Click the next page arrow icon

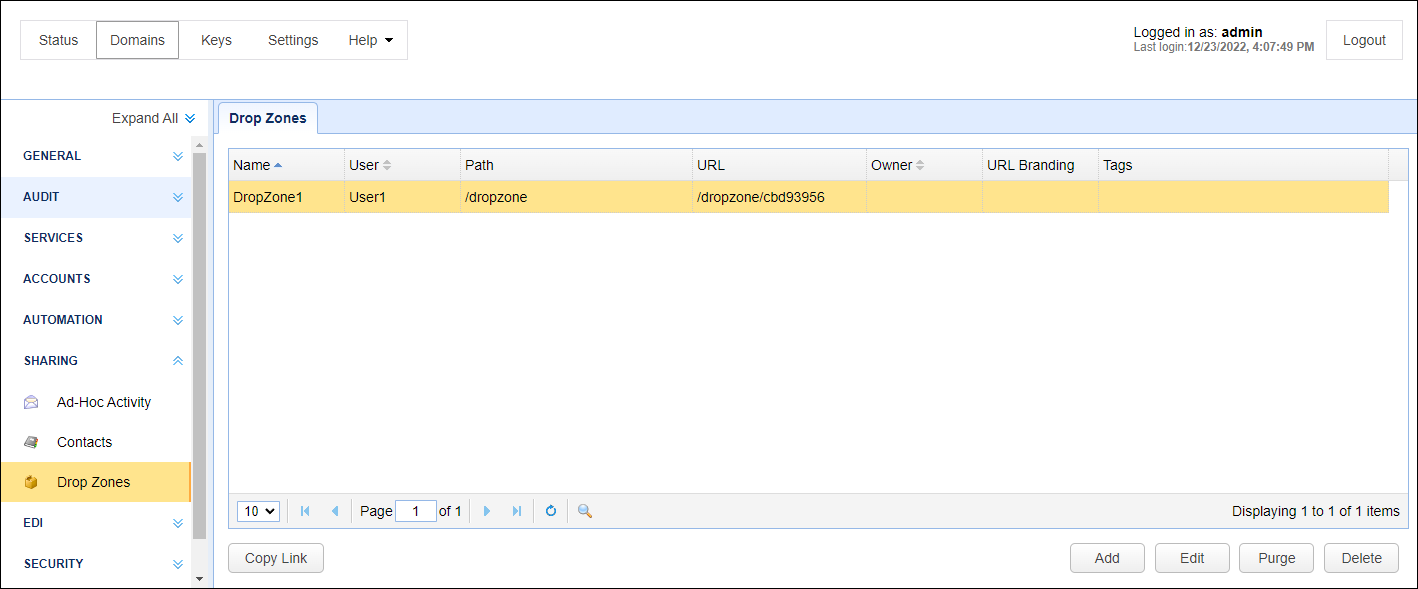point(487,511)
